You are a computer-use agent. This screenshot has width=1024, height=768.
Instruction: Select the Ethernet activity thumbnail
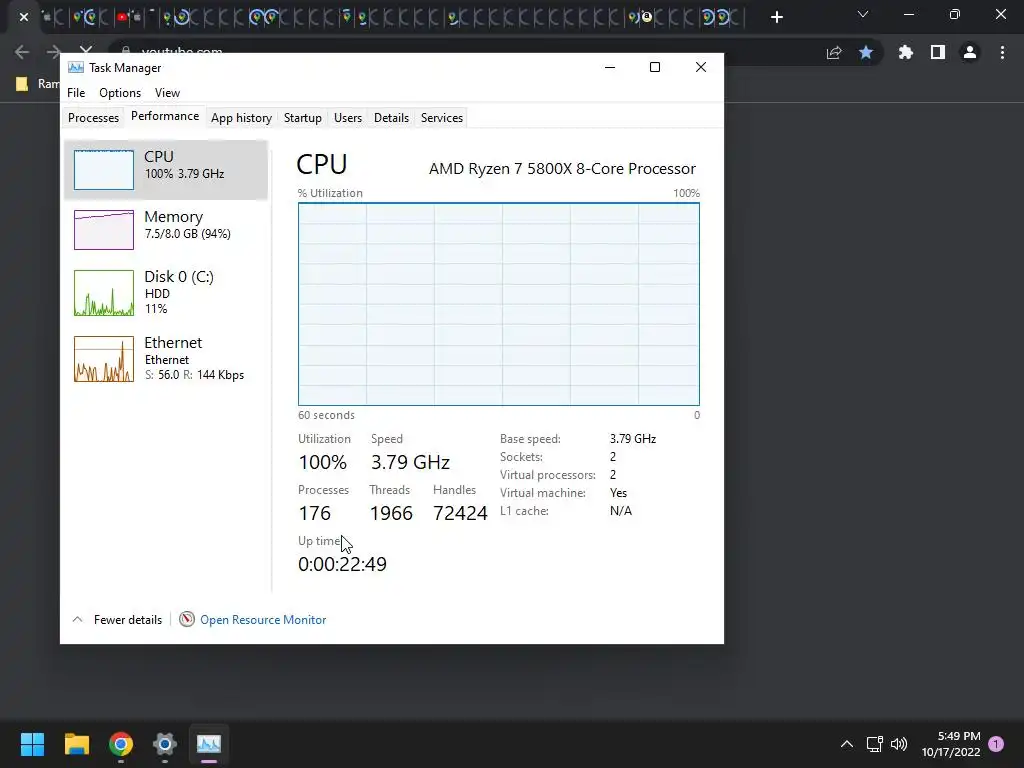tap(104, 359)
